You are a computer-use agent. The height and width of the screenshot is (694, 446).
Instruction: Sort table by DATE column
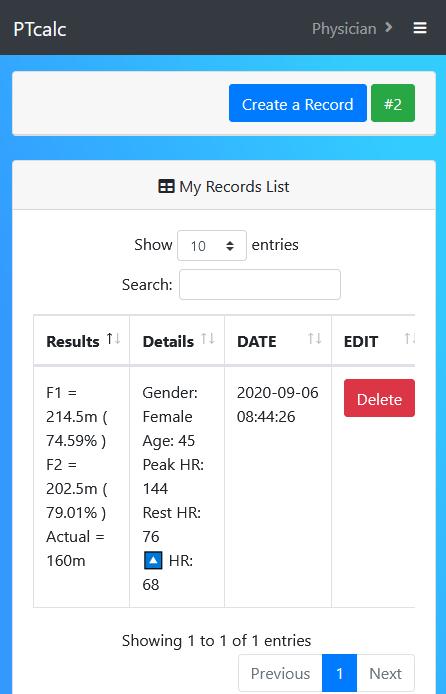point(278,341)
